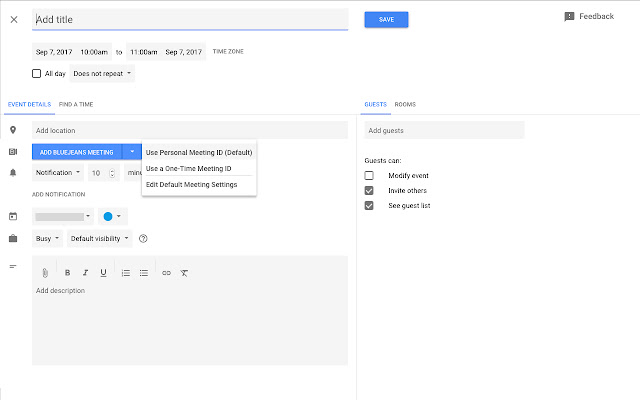Insert a link in the description
The image size is (640, 400).
[166, 272]
